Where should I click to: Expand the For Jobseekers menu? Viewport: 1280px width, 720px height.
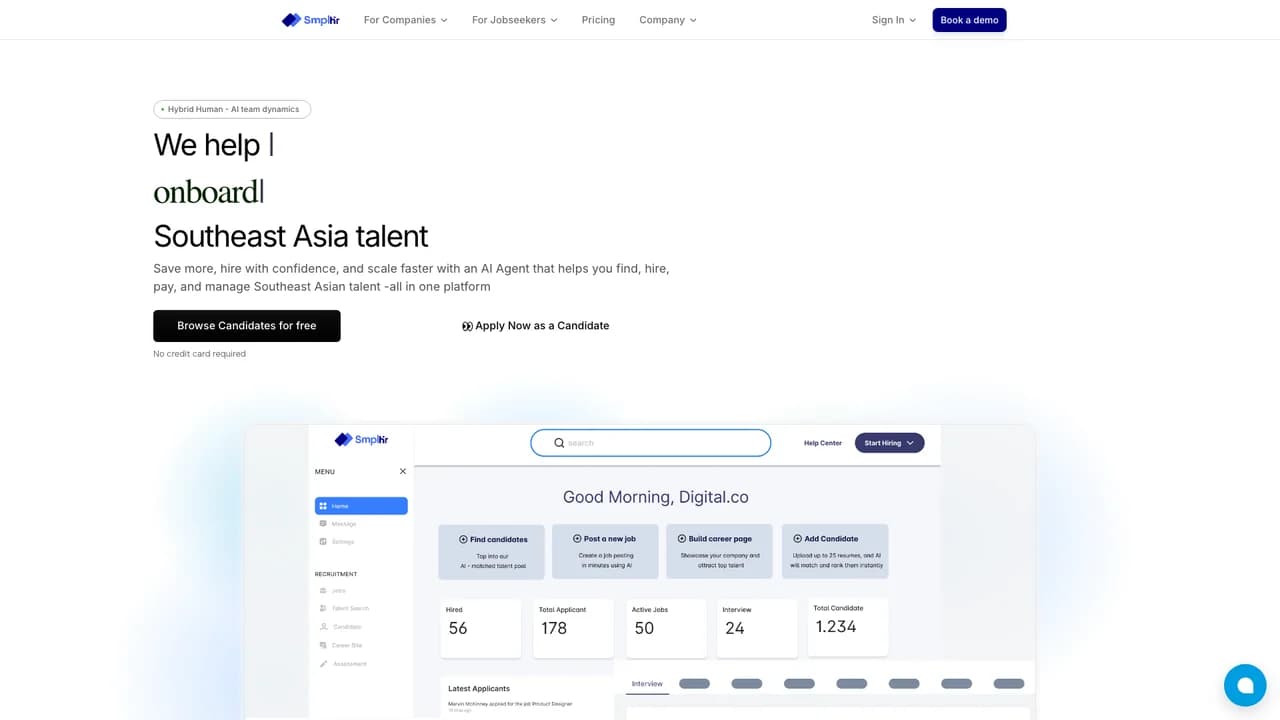click(x=514, y=20)
